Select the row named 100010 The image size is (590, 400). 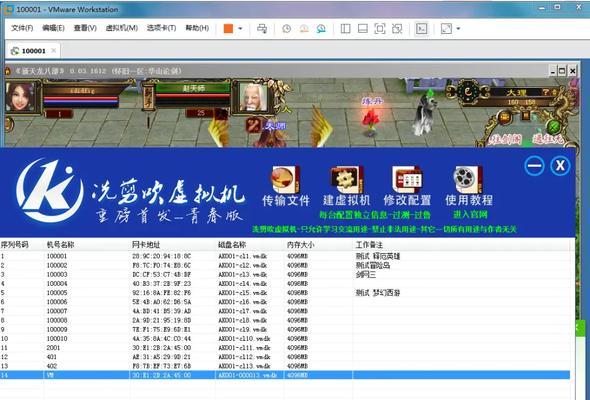click(x=285, y=339)
